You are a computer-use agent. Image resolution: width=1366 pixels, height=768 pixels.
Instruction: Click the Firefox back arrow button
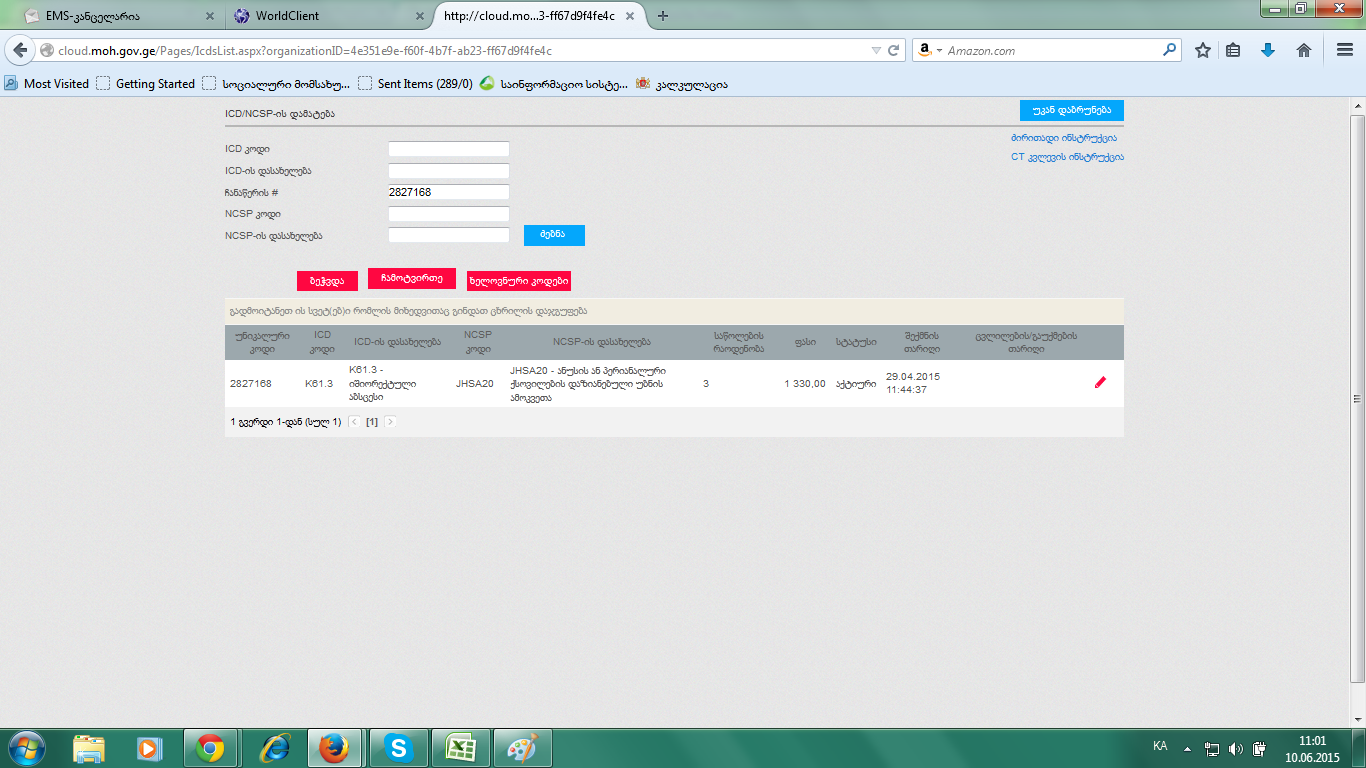coord(20,50)
